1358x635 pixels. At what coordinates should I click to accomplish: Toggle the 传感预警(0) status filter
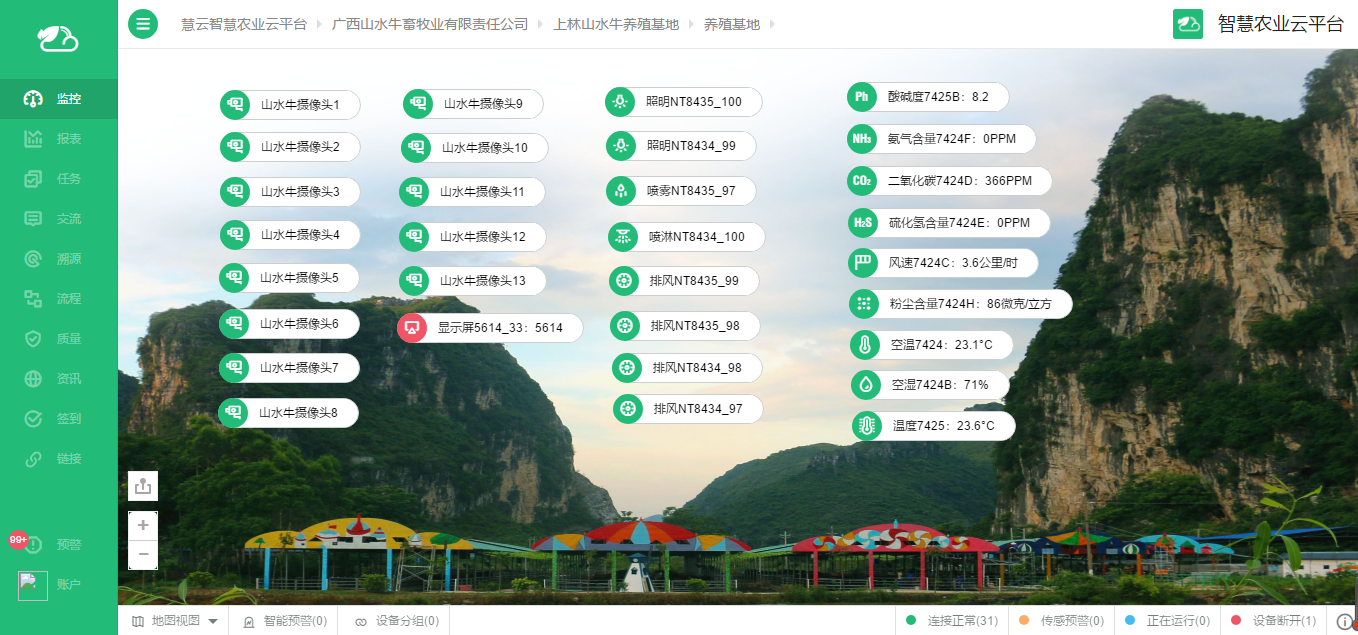(x=1062, y=621)
